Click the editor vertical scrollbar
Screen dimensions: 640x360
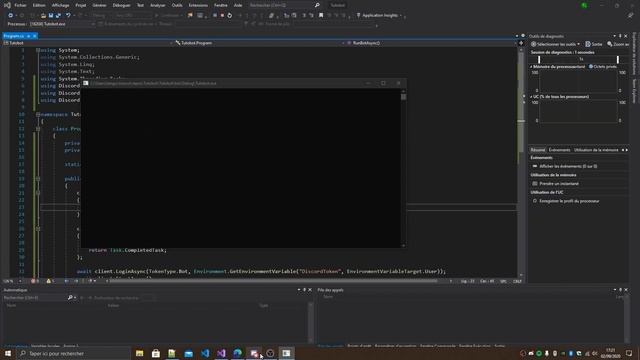click(x=521, y=161)
